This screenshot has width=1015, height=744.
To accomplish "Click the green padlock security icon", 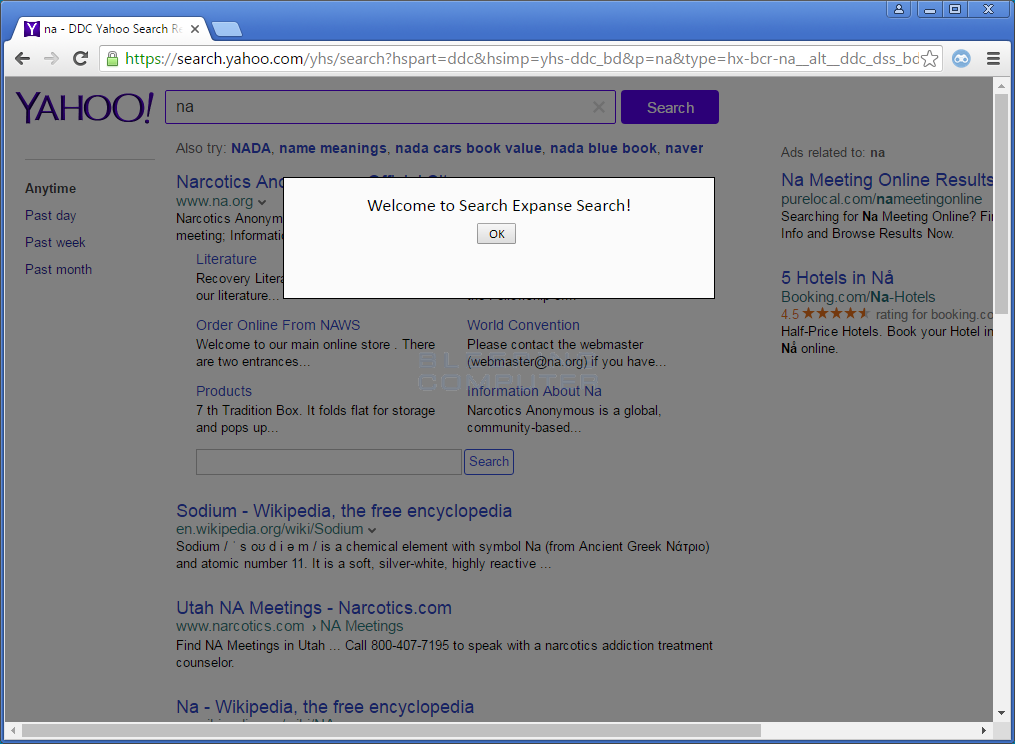I will point(113,59).
